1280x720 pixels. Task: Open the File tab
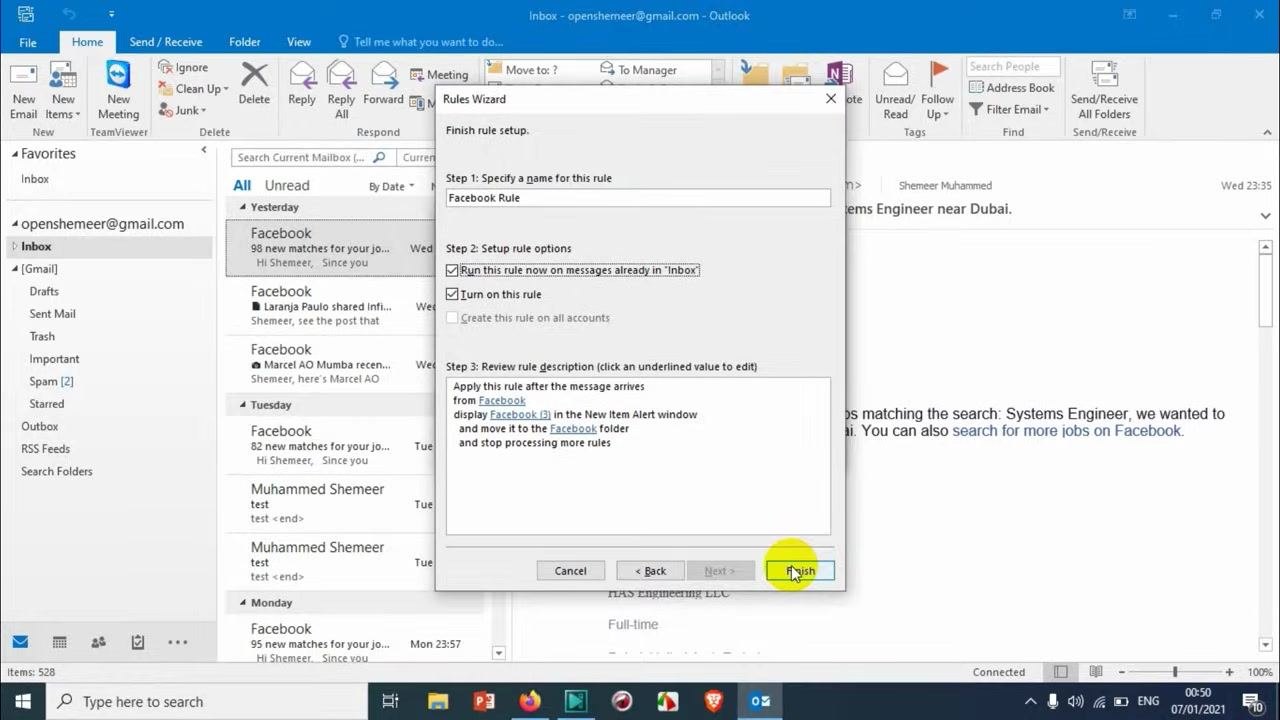coord(28,42)
